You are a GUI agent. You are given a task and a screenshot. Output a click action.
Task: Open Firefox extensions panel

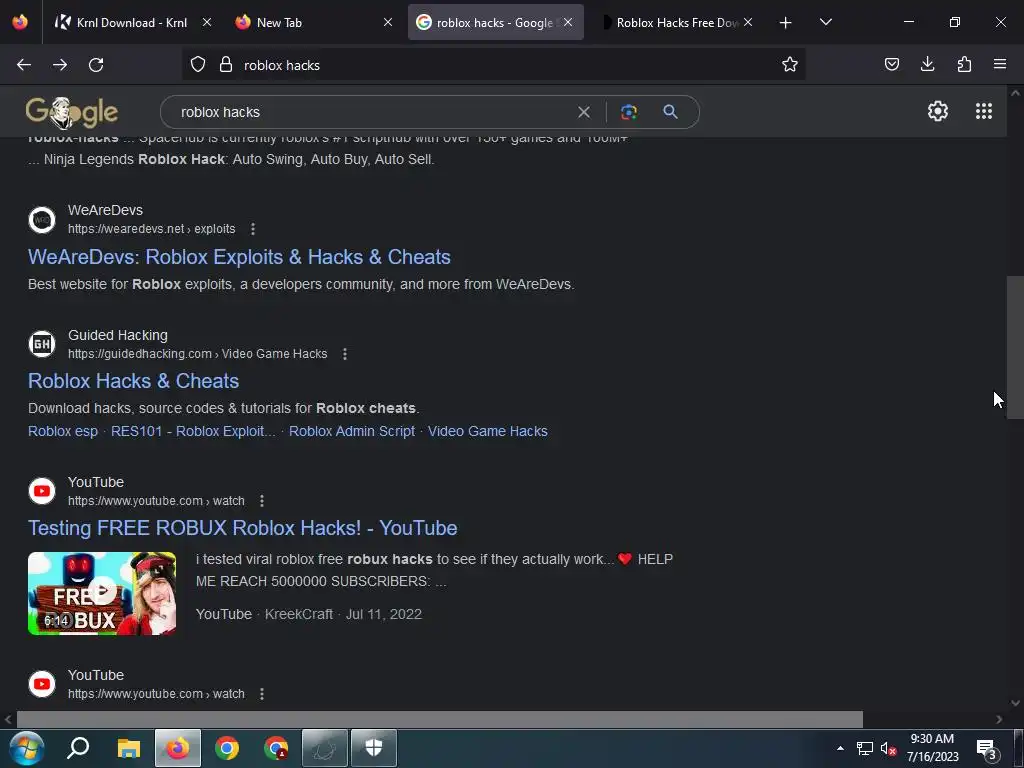click(x=964, y=65)
